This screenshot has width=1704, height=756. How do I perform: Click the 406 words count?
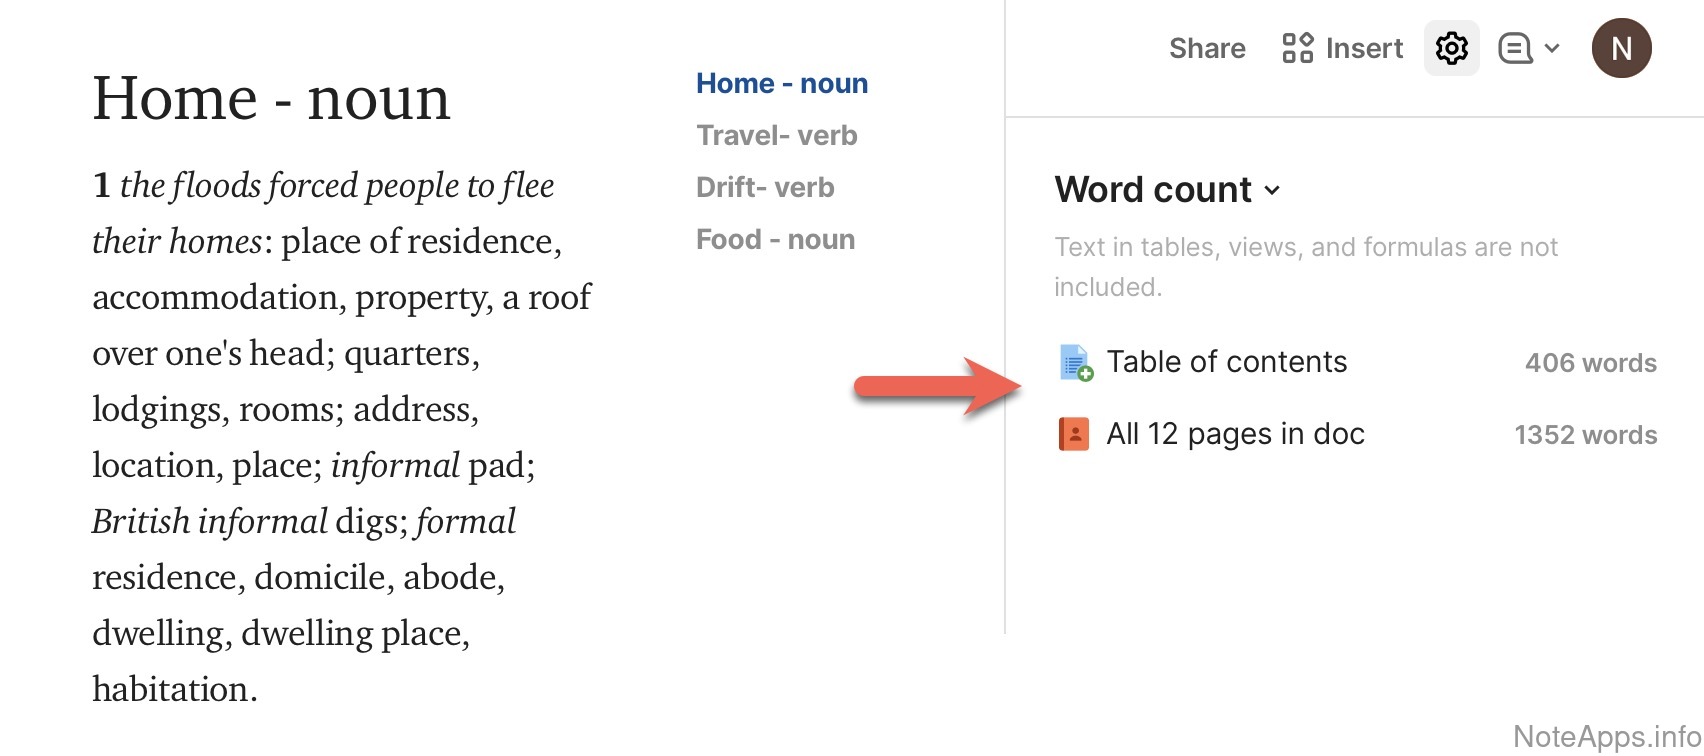[x=1590, y=363]
